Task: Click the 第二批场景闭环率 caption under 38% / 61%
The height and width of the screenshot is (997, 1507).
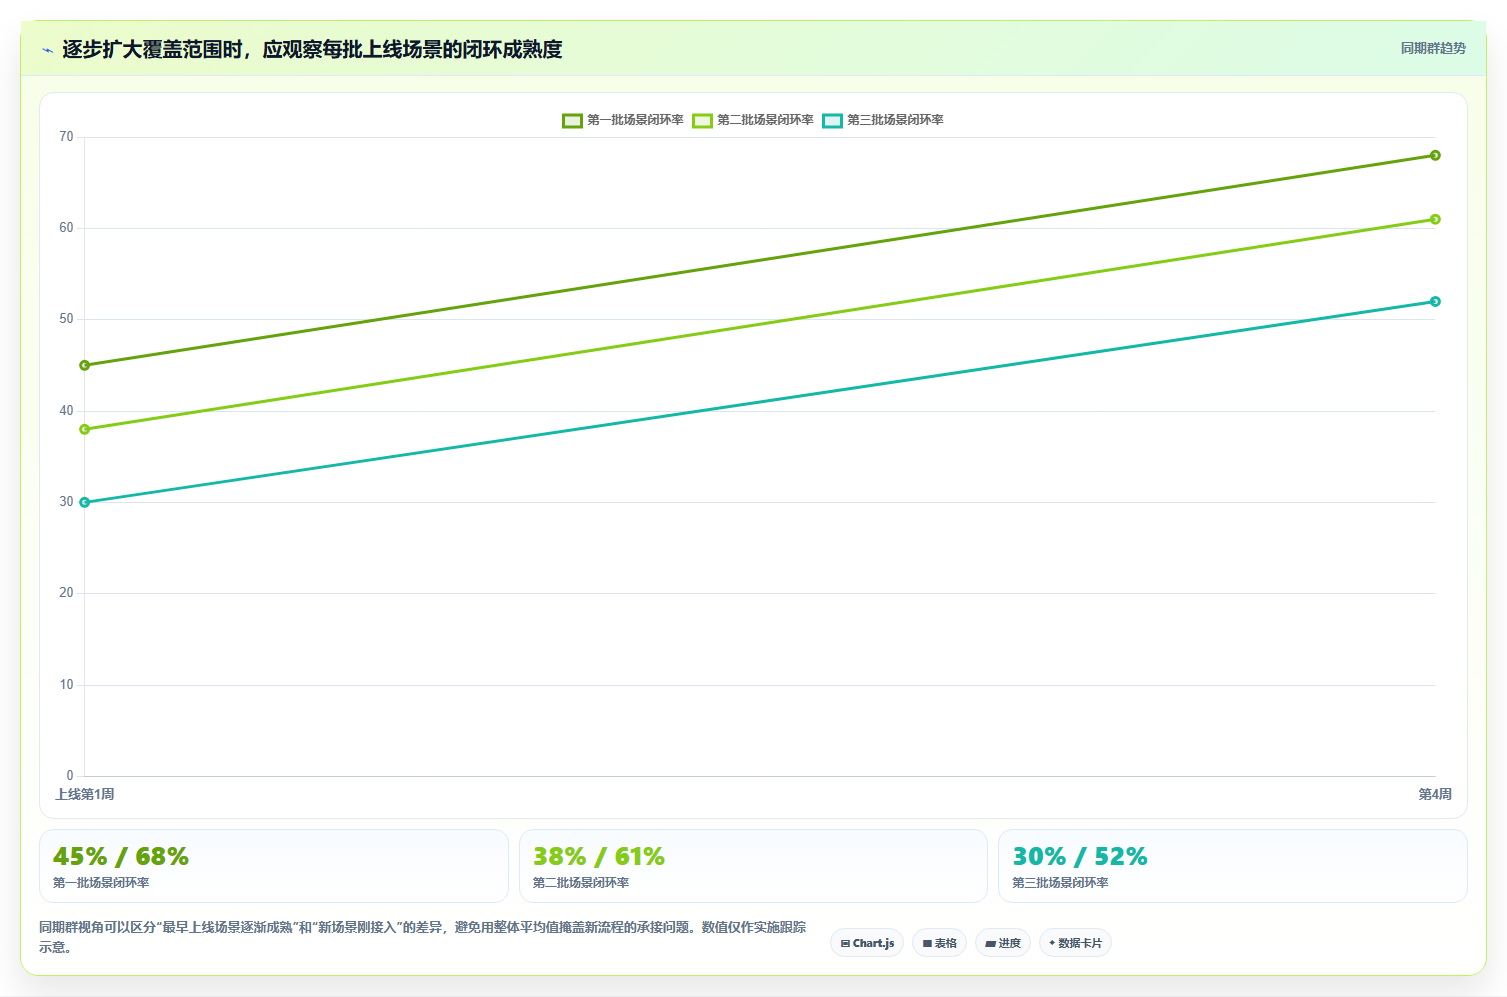Action: click(x=581, y=883)
